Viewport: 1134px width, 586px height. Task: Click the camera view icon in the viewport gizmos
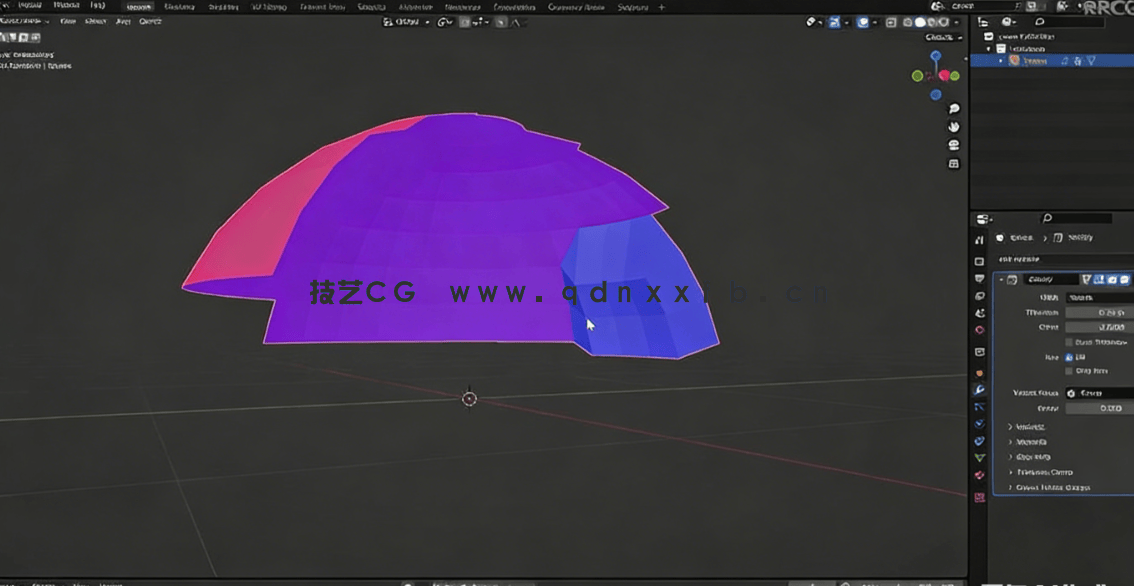pos(953,143)
